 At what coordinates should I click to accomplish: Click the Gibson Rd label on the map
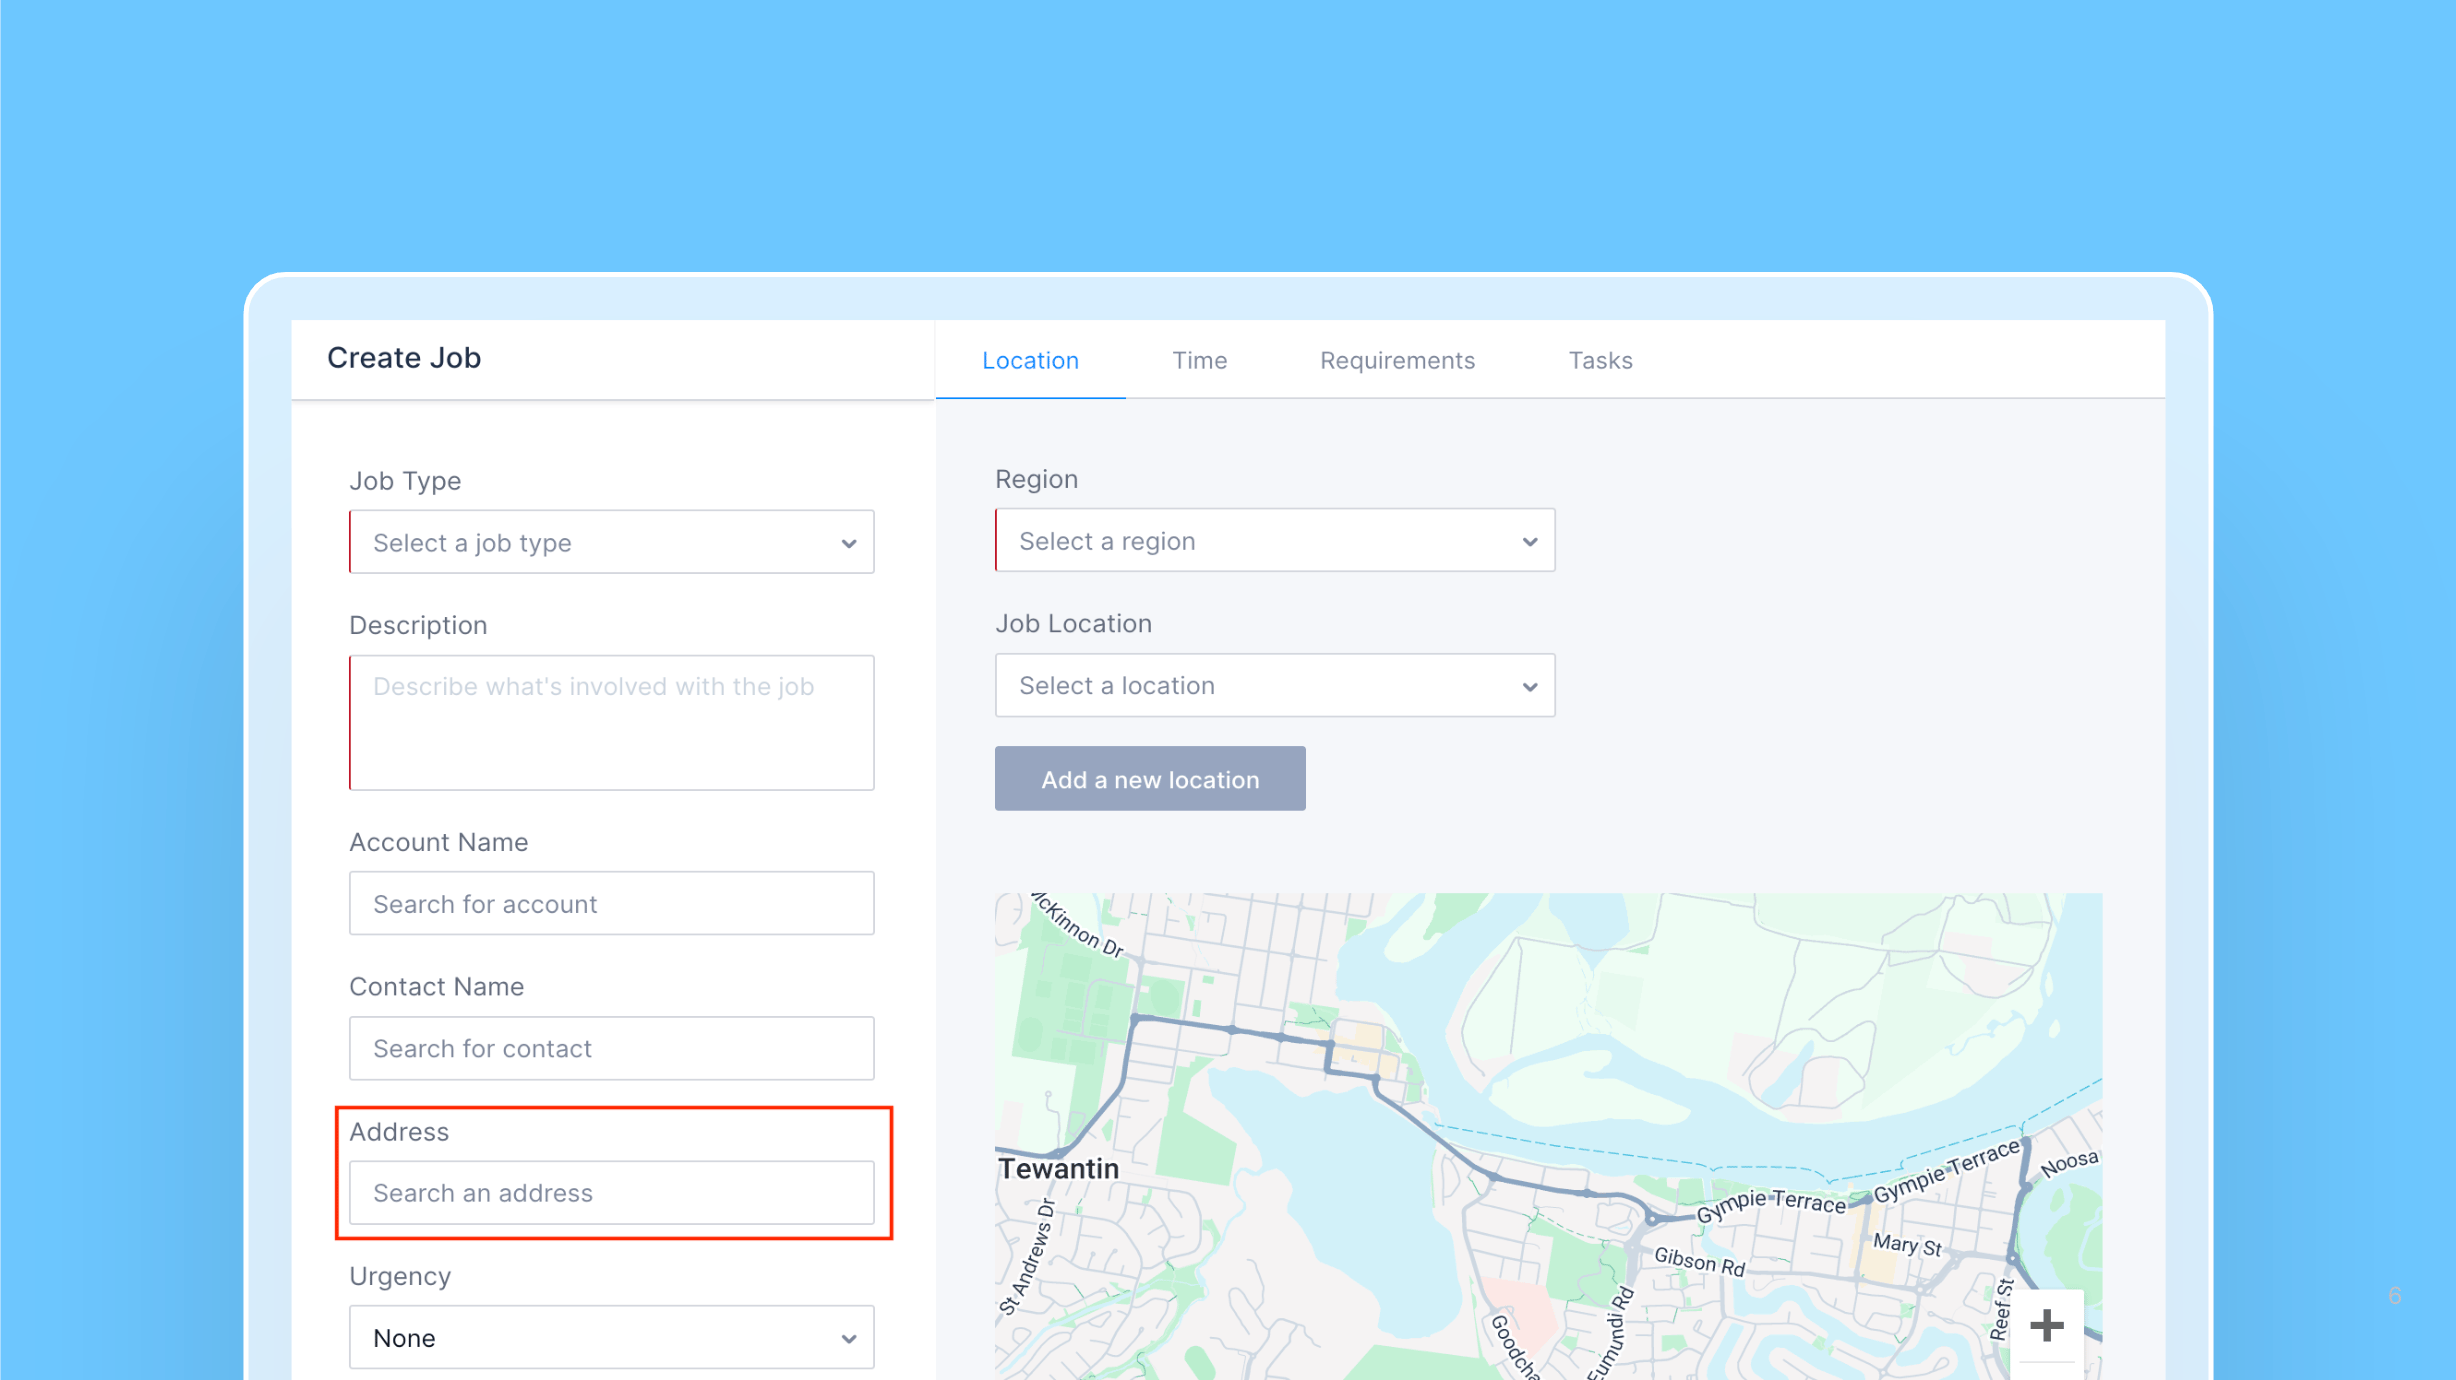(1699, 1261)
